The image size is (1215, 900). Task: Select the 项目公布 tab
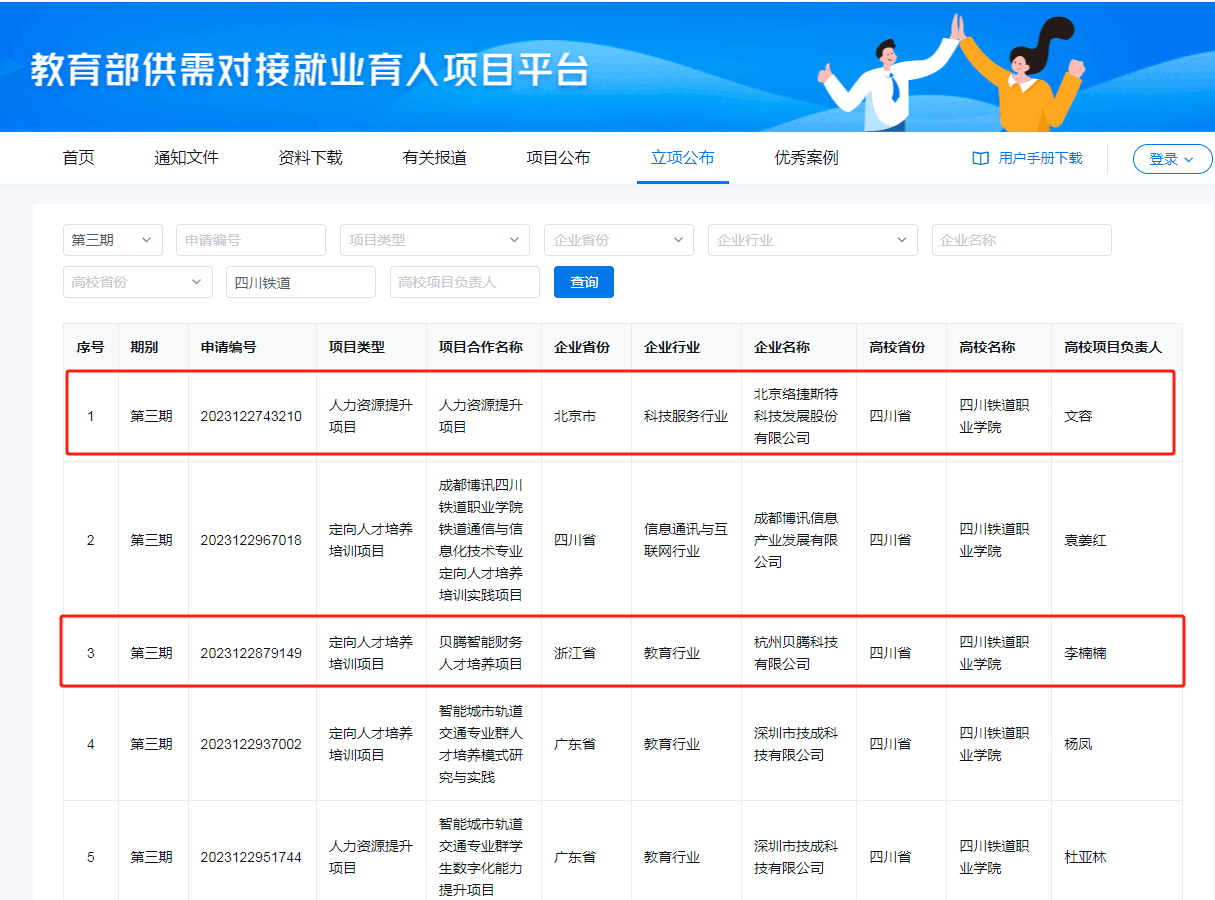558,158
